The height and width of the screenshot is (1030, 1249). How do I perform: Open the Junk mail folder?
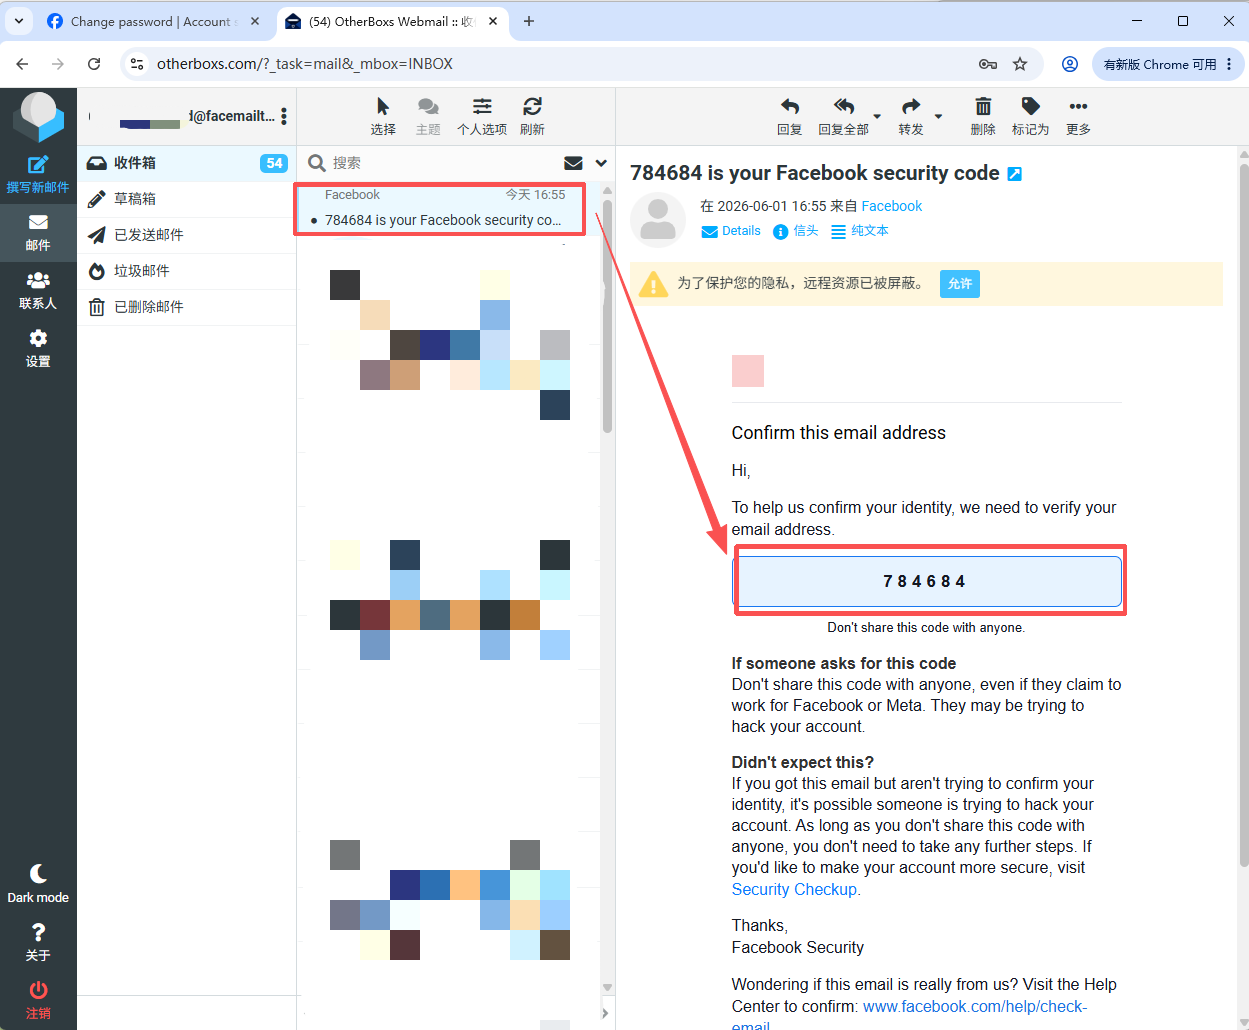click(186, 271)
